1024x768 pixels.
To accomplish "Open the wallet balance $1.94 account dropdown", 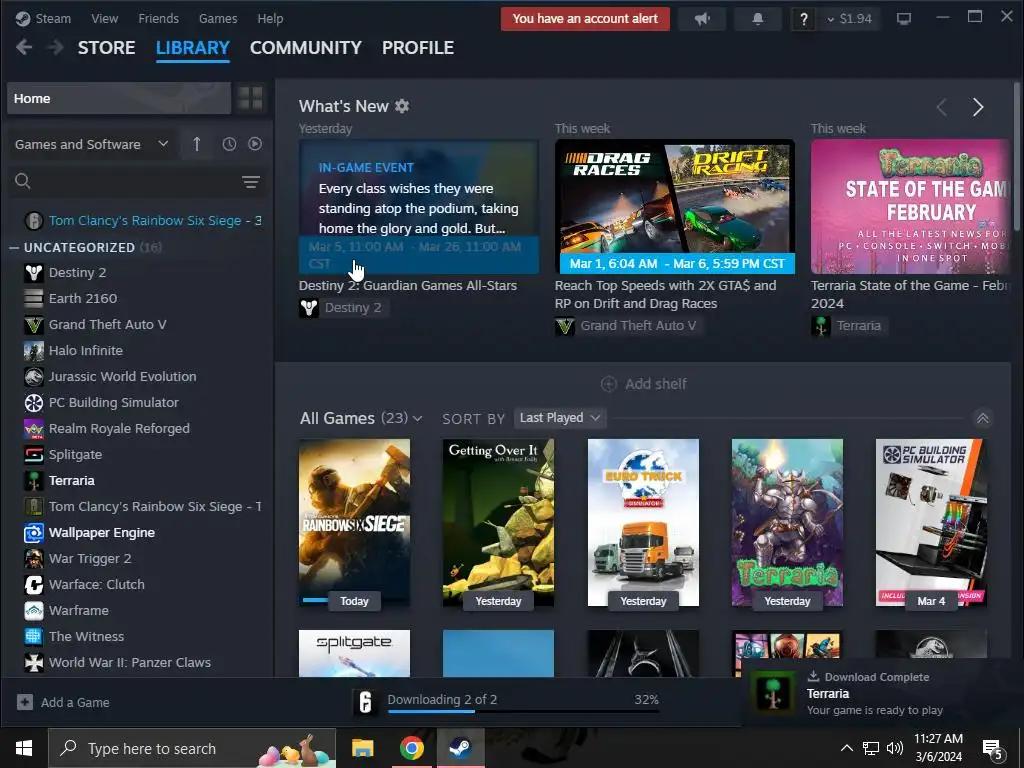I will (x=850, y=19).
